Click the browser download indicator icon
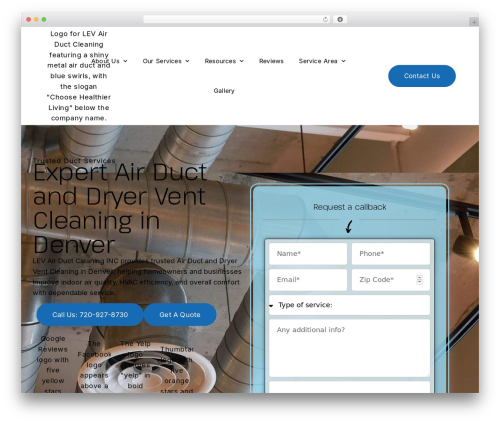Image resolution: width=500 pixels, height=423 pixels. (x=340, y=19)
